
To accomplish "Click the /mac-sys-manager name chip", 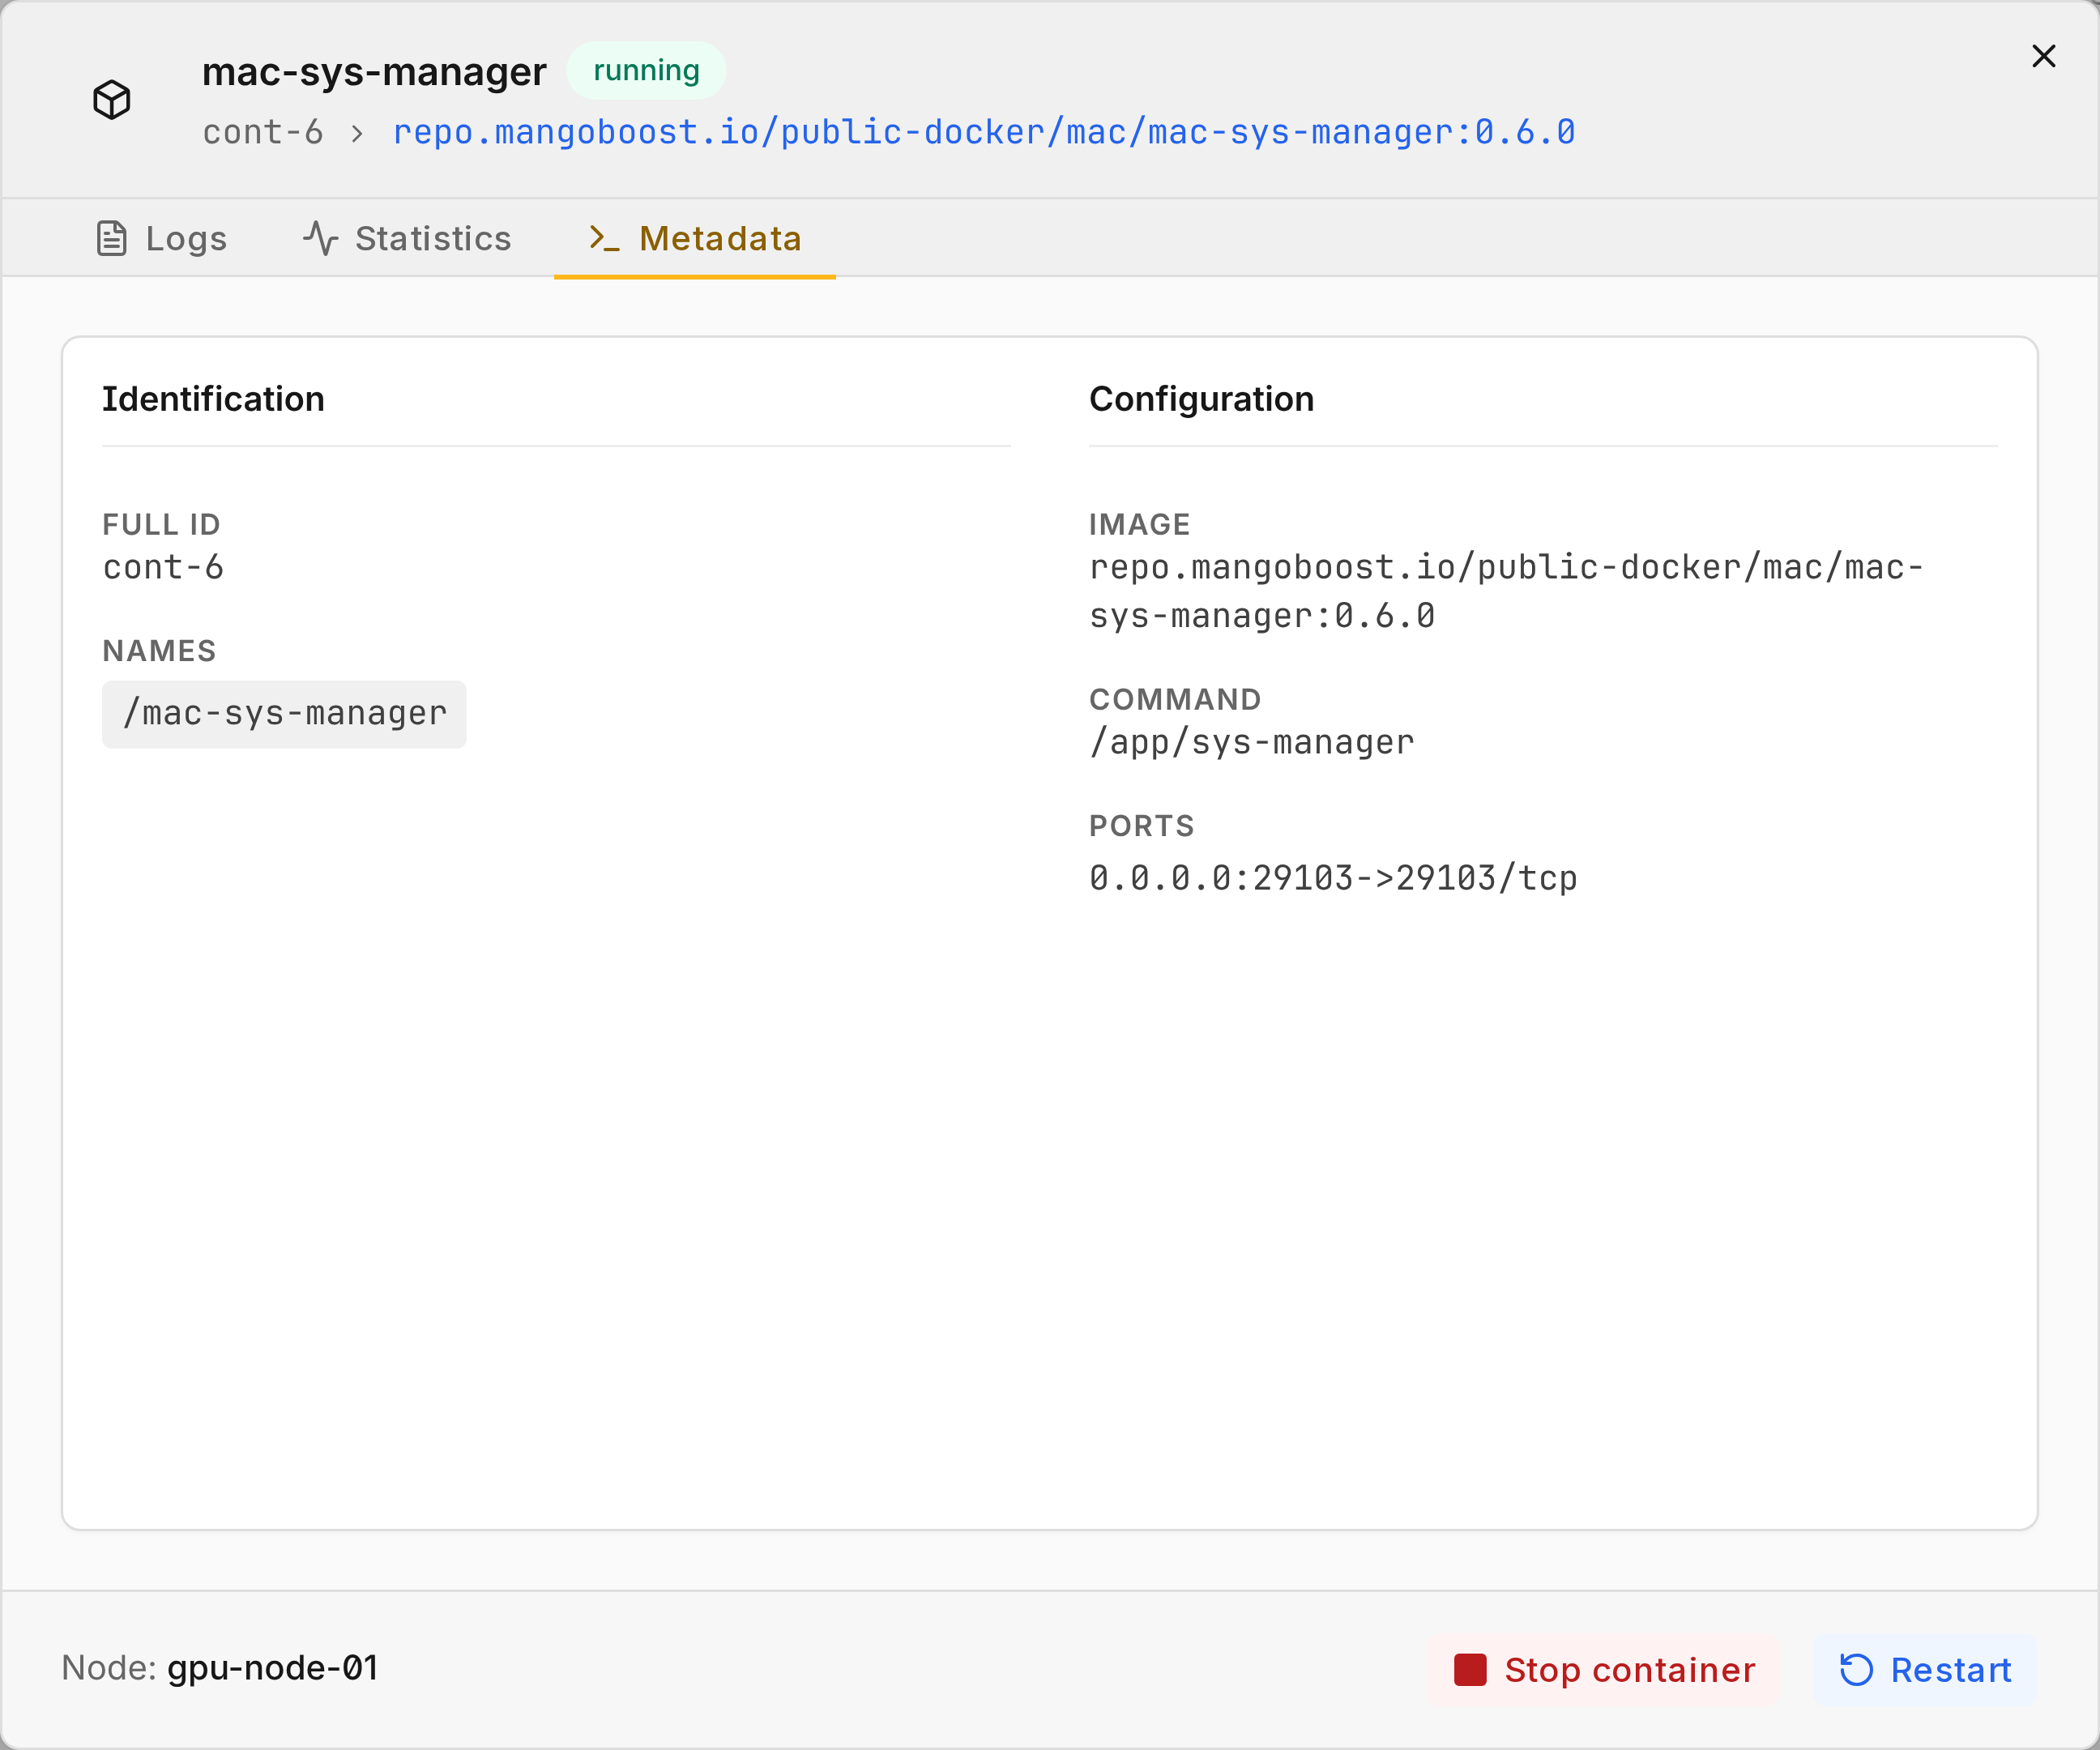I will pyautogui.click(x=284, y=714).
